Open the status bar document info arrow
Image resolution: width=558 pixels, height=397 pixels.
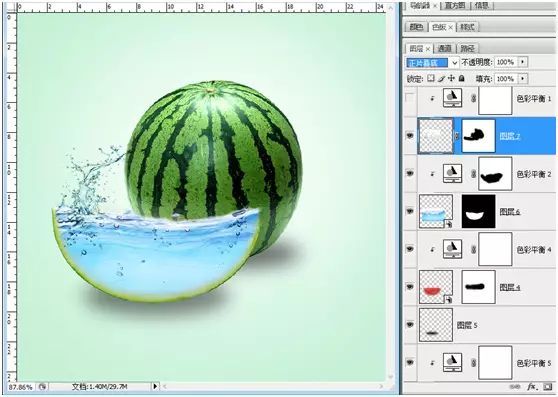point(155,386)
